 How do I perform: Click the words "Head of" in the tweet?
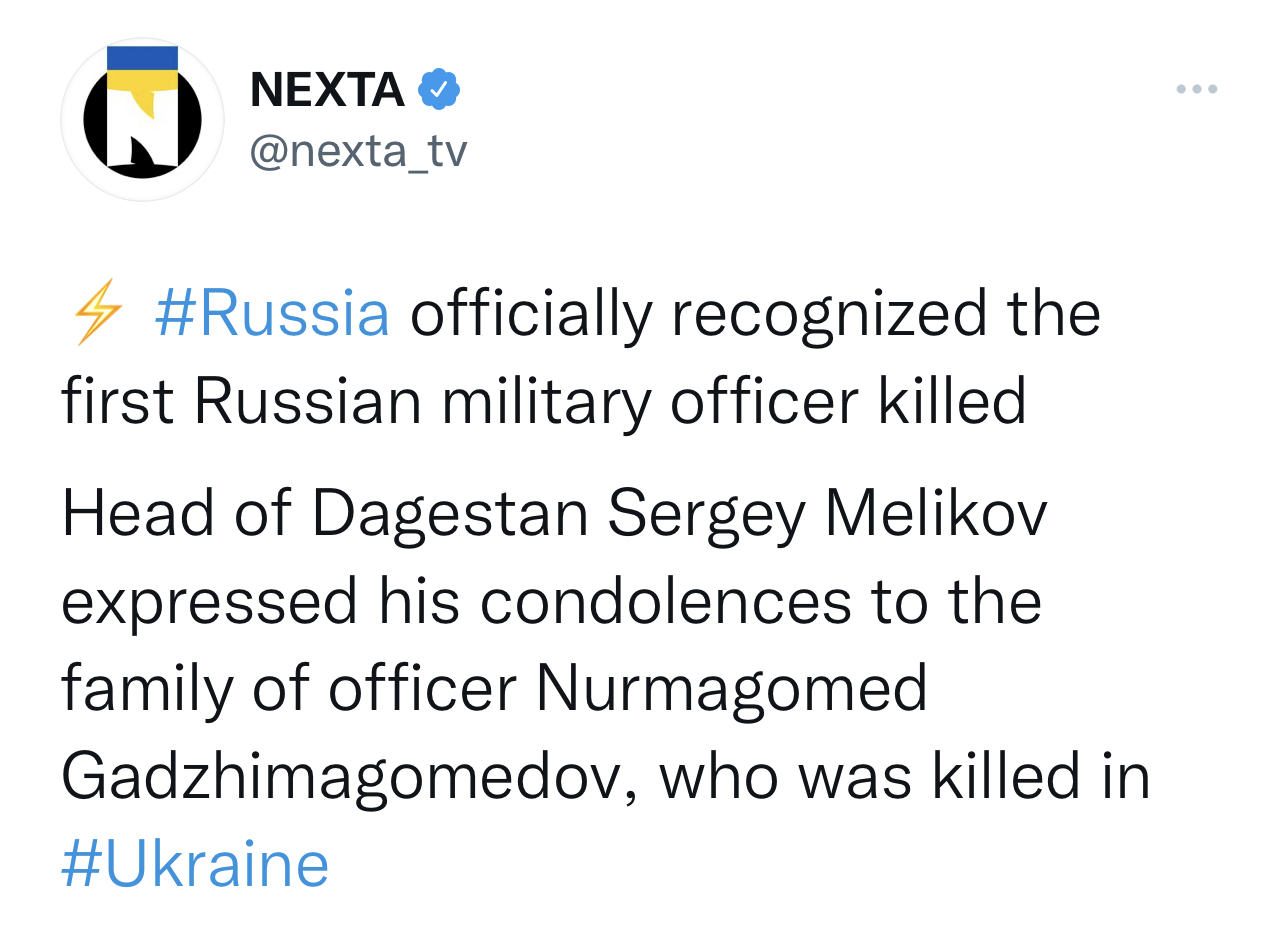(x=176, y=514)
